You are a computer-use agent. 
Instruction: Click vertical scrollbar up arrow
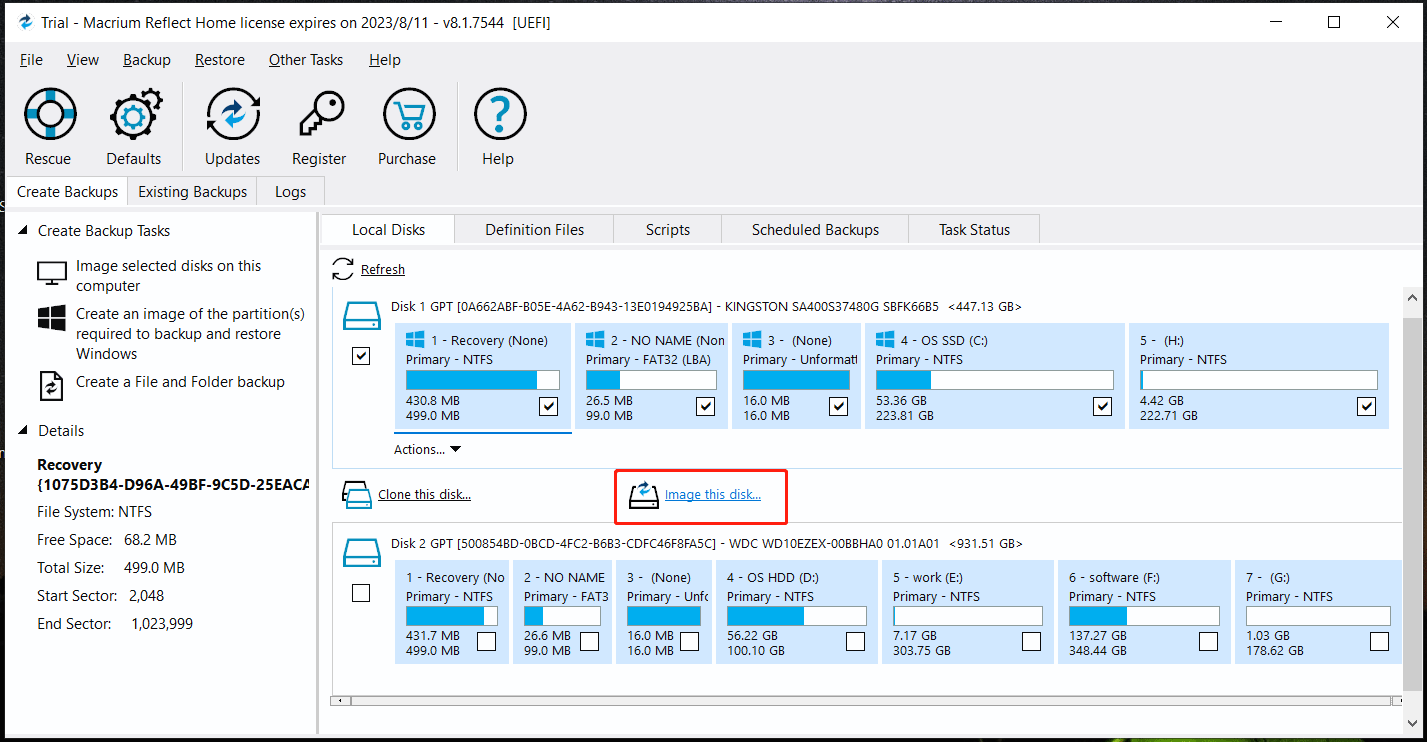(x=1411, y=298)
